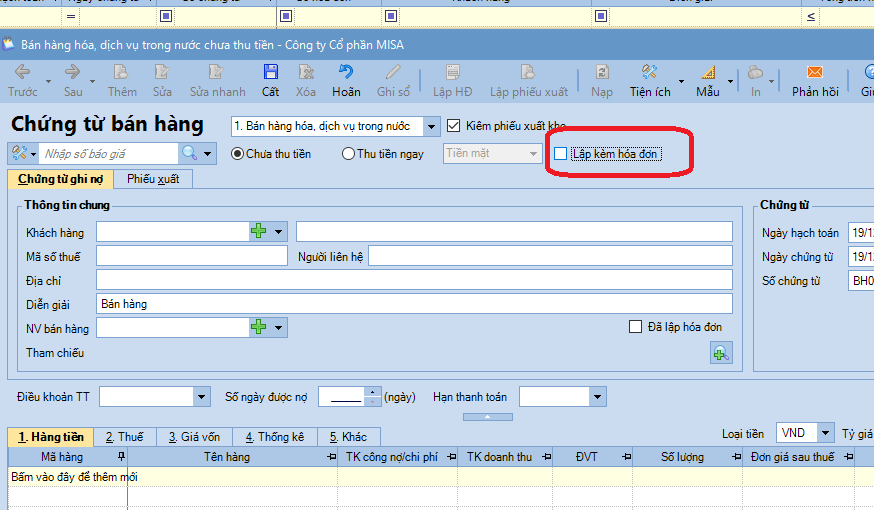Open sales type dropdown Bán hàng hóa
874x510 pixels.
pyautogui.click(x=431, y=127)
